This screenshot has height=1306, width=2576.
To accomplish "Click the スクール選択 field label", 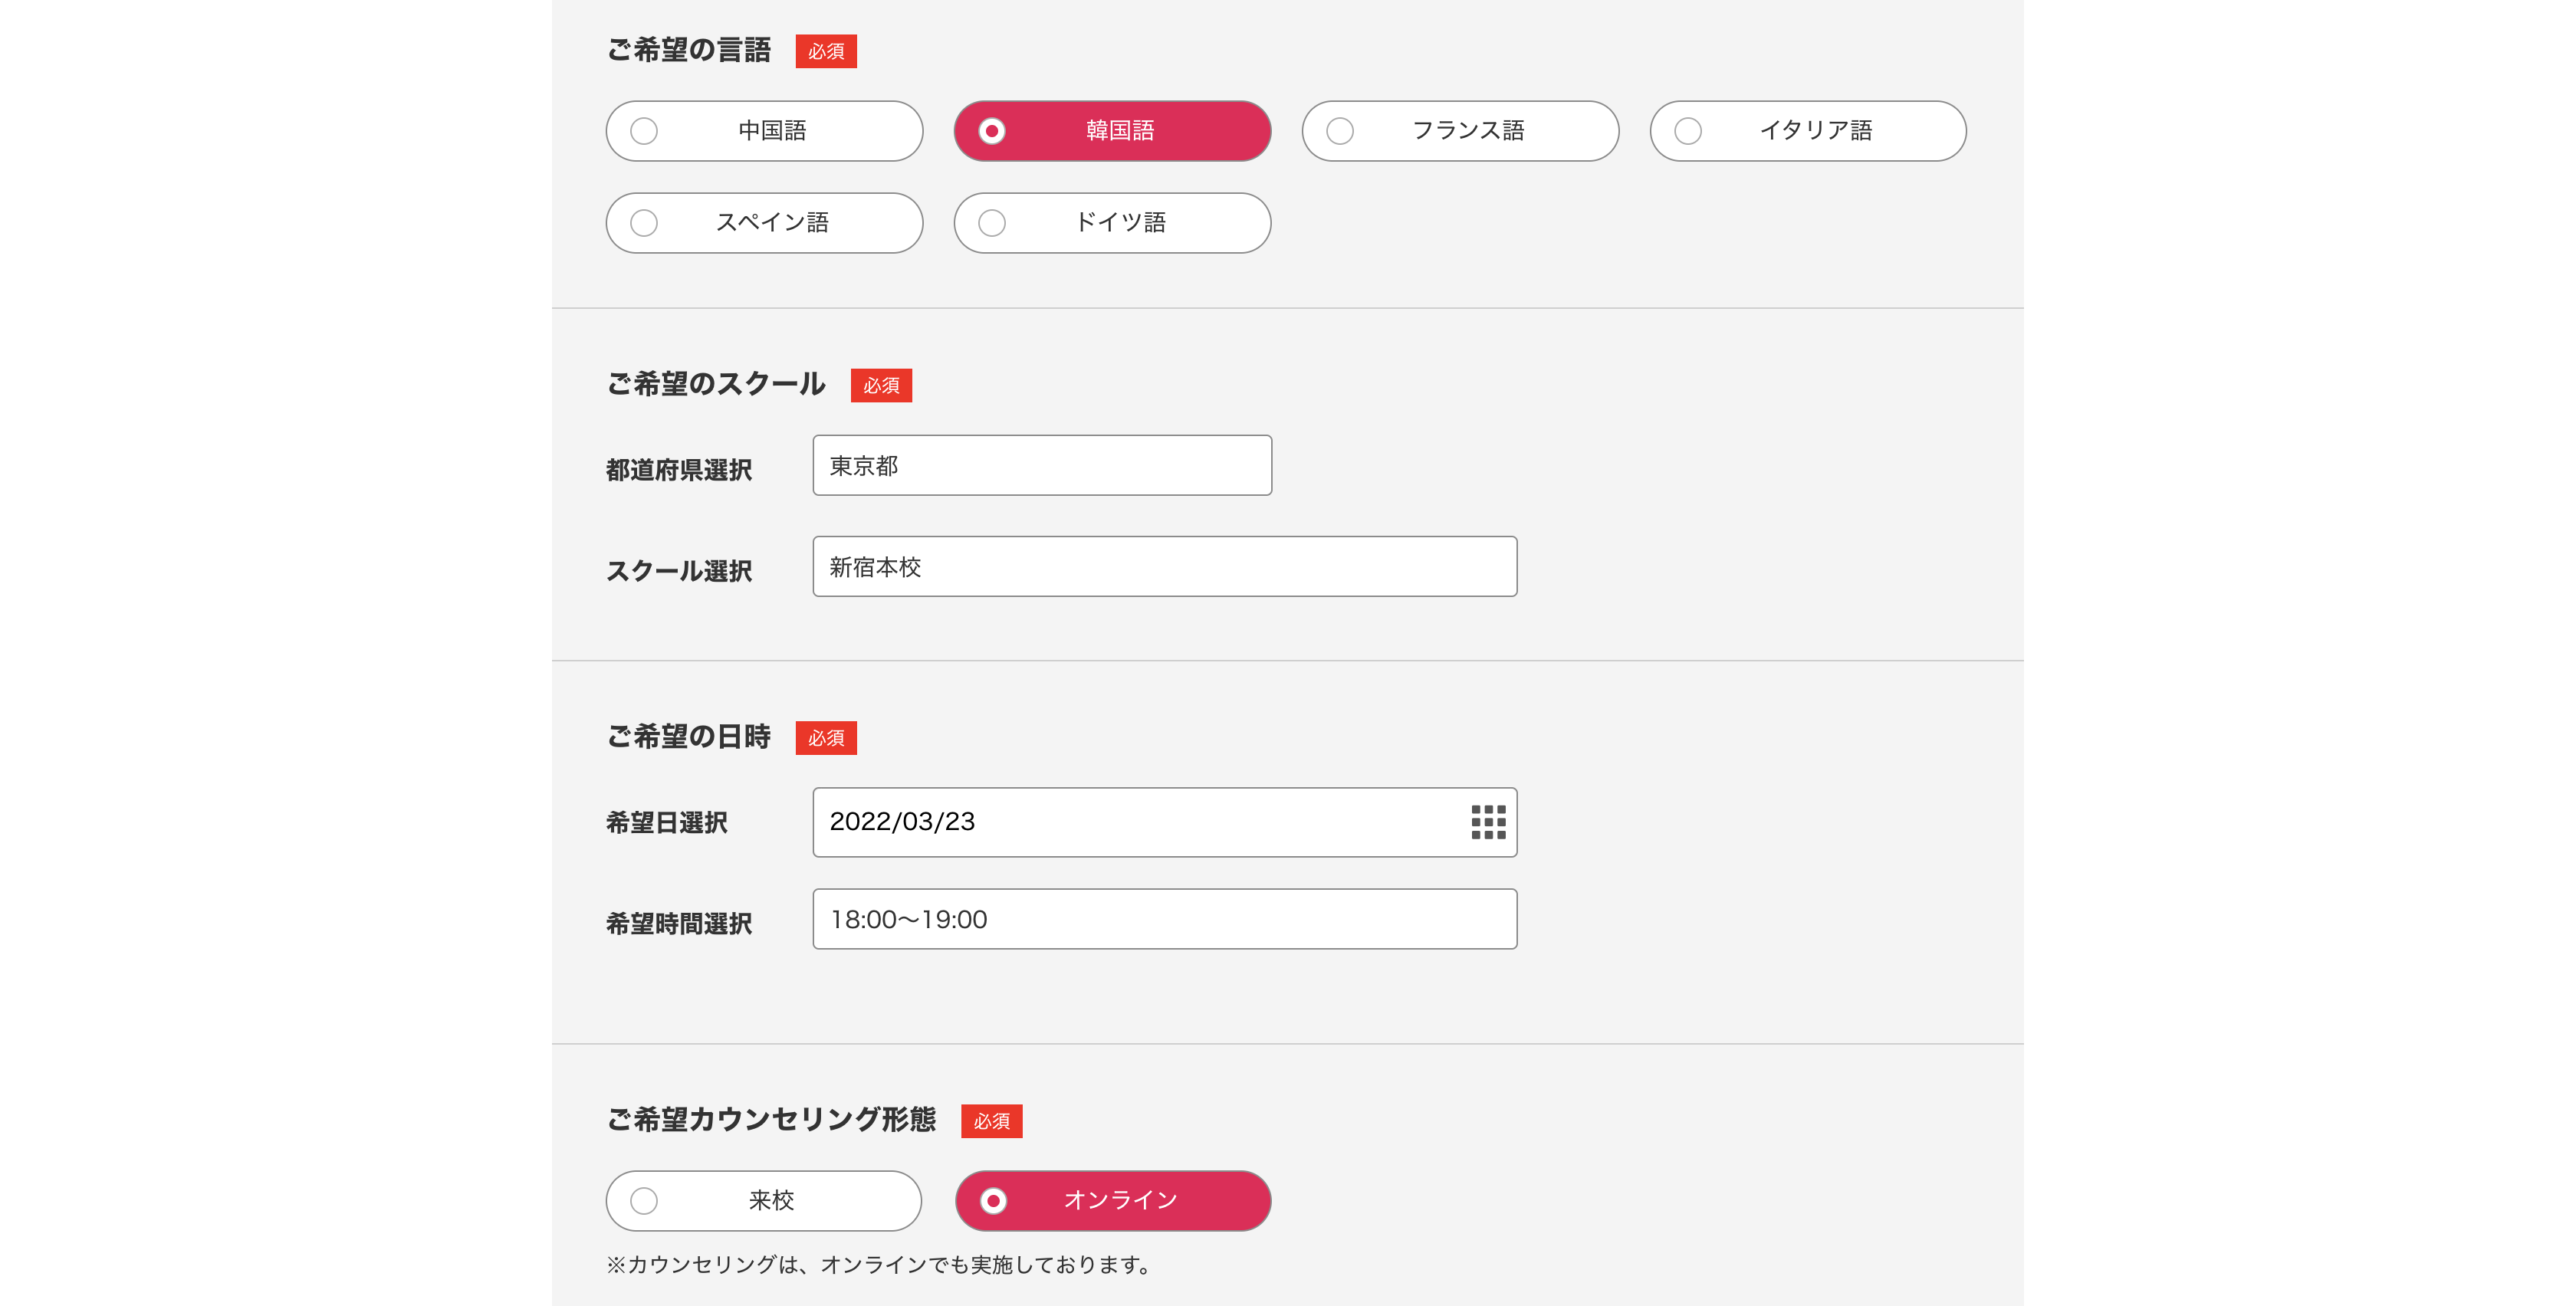I will tap(679, 571).
